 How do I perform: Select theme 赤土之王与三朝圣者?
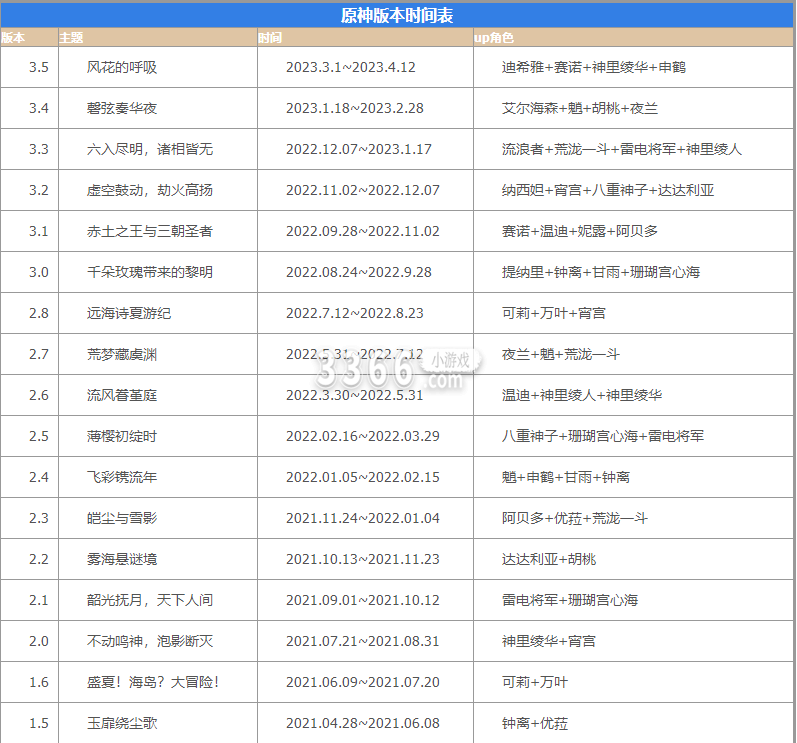coord(150,231)
